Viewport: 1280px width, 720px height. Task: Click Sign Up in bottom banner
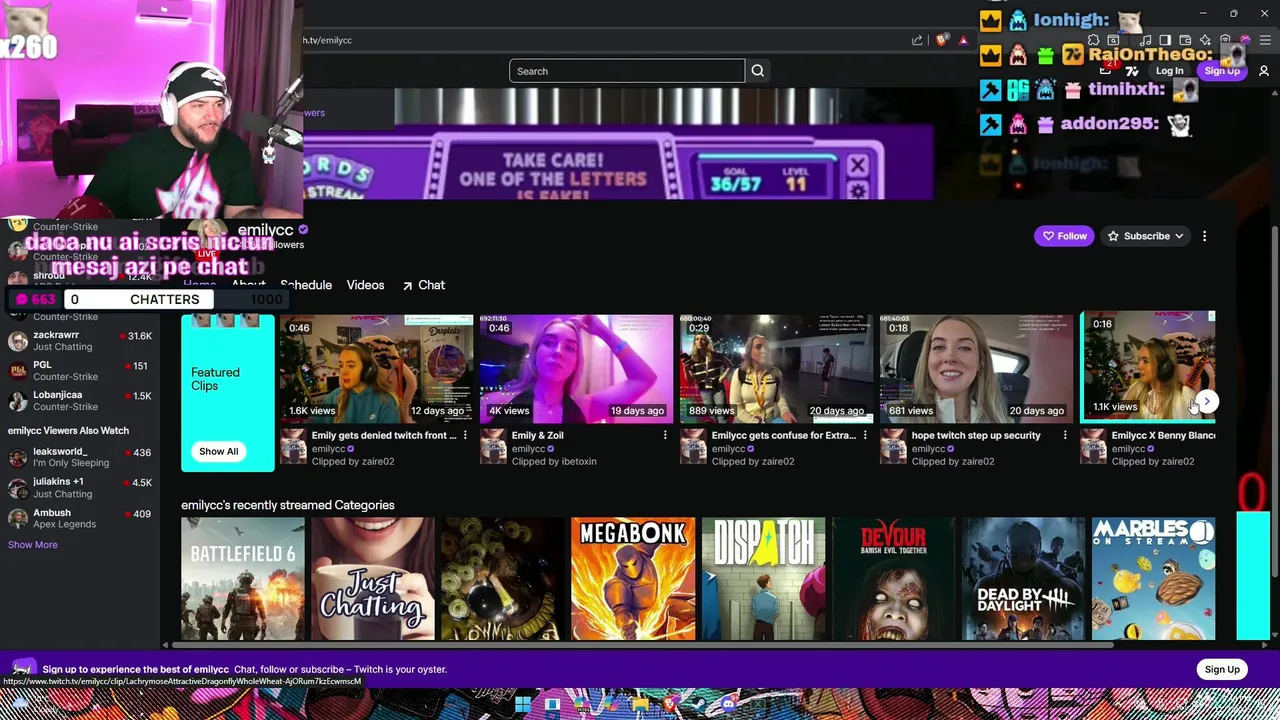pyautogui.click(x=1222, y=669)
